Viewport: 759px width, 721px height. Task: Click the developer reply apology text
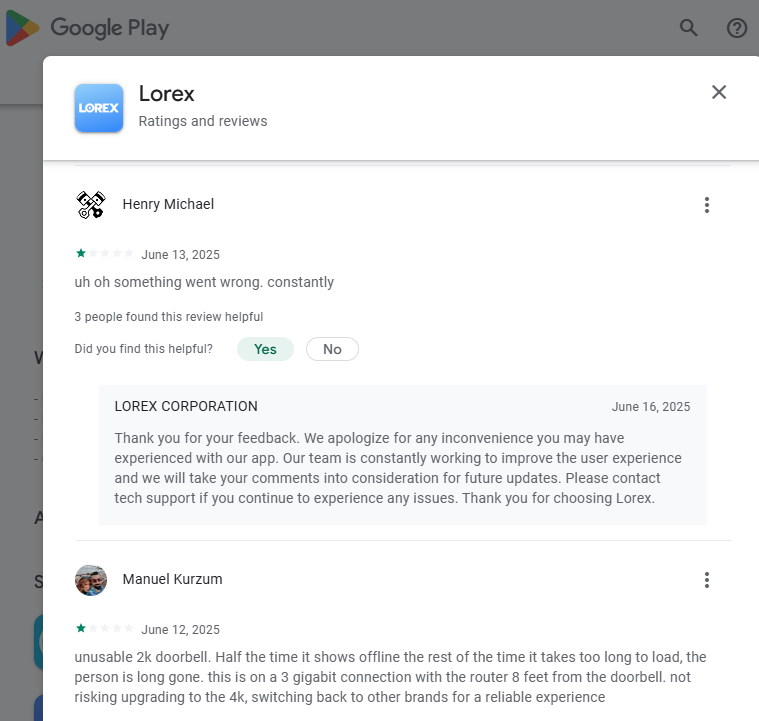tap(398, 468)
